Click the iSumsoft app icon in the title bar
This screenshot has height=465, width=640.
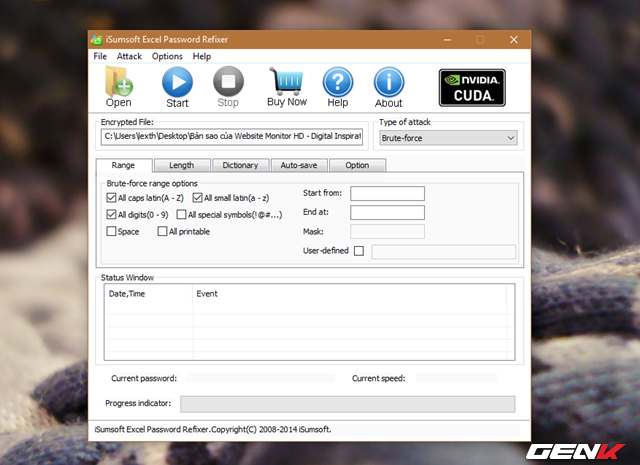tap(96, 40)
